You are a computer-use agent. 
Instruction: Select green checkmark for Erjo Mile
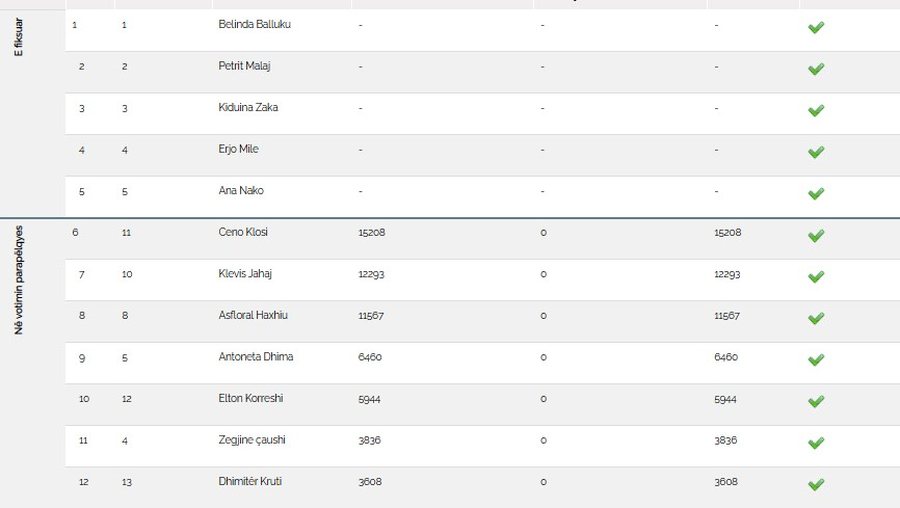click(816, 152)
